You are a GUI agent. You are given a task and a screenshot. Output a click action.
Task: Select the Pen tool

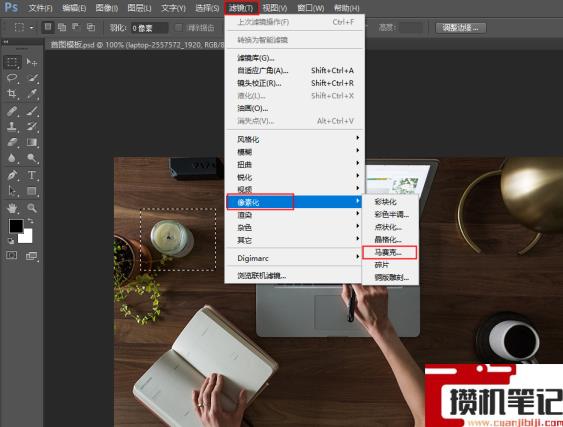[x=12, y=175]
